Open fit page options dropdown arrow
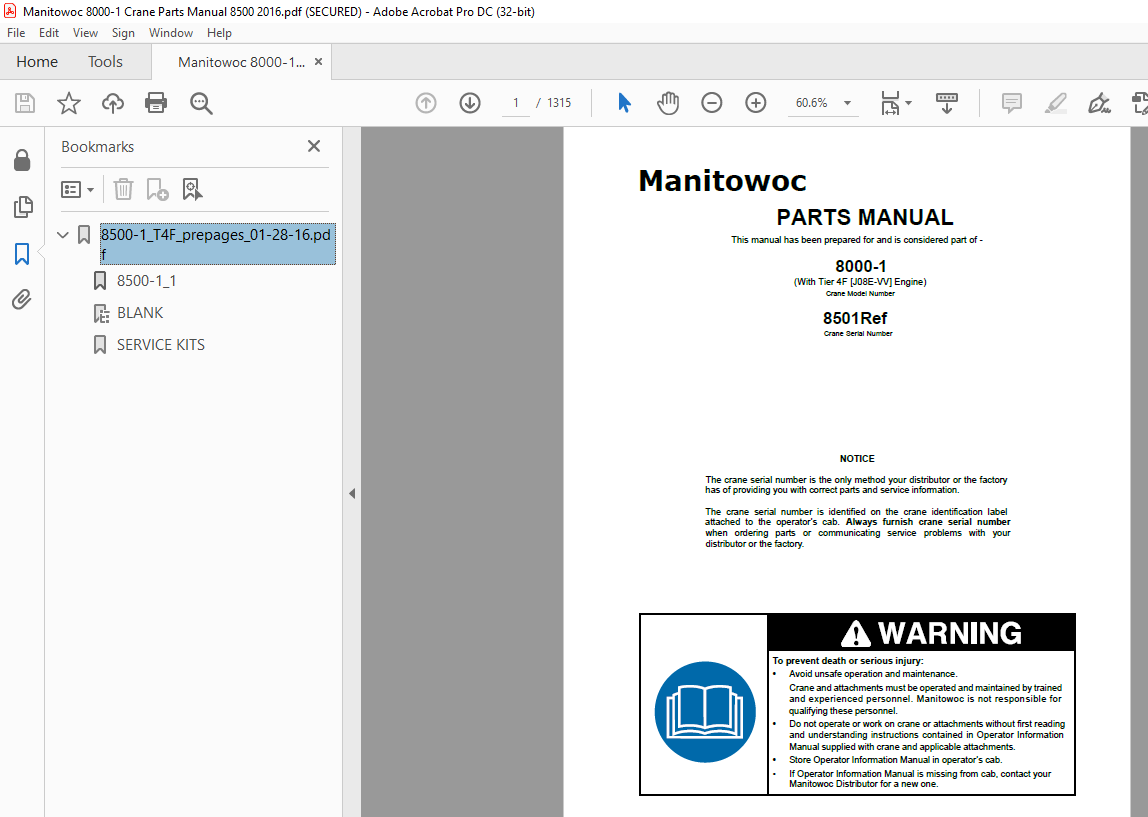Screen dimensions: 1148x817 (909, 103)
